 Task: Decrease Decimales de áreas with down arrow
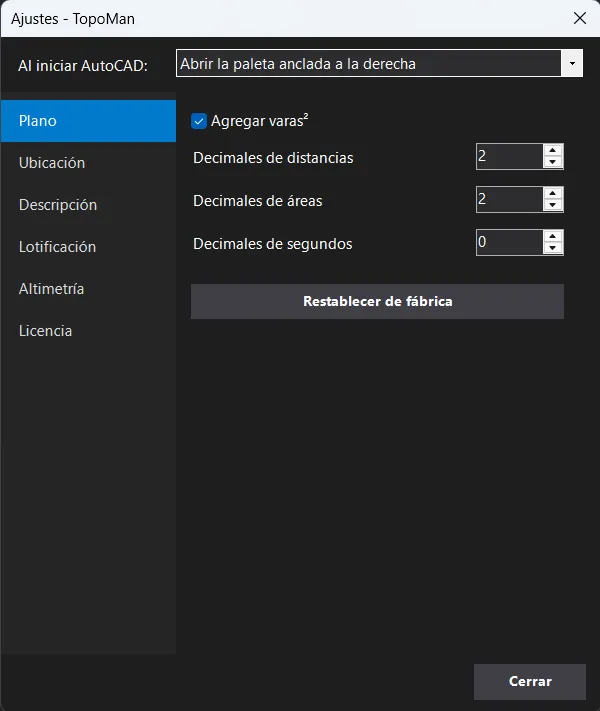point(552,205)
